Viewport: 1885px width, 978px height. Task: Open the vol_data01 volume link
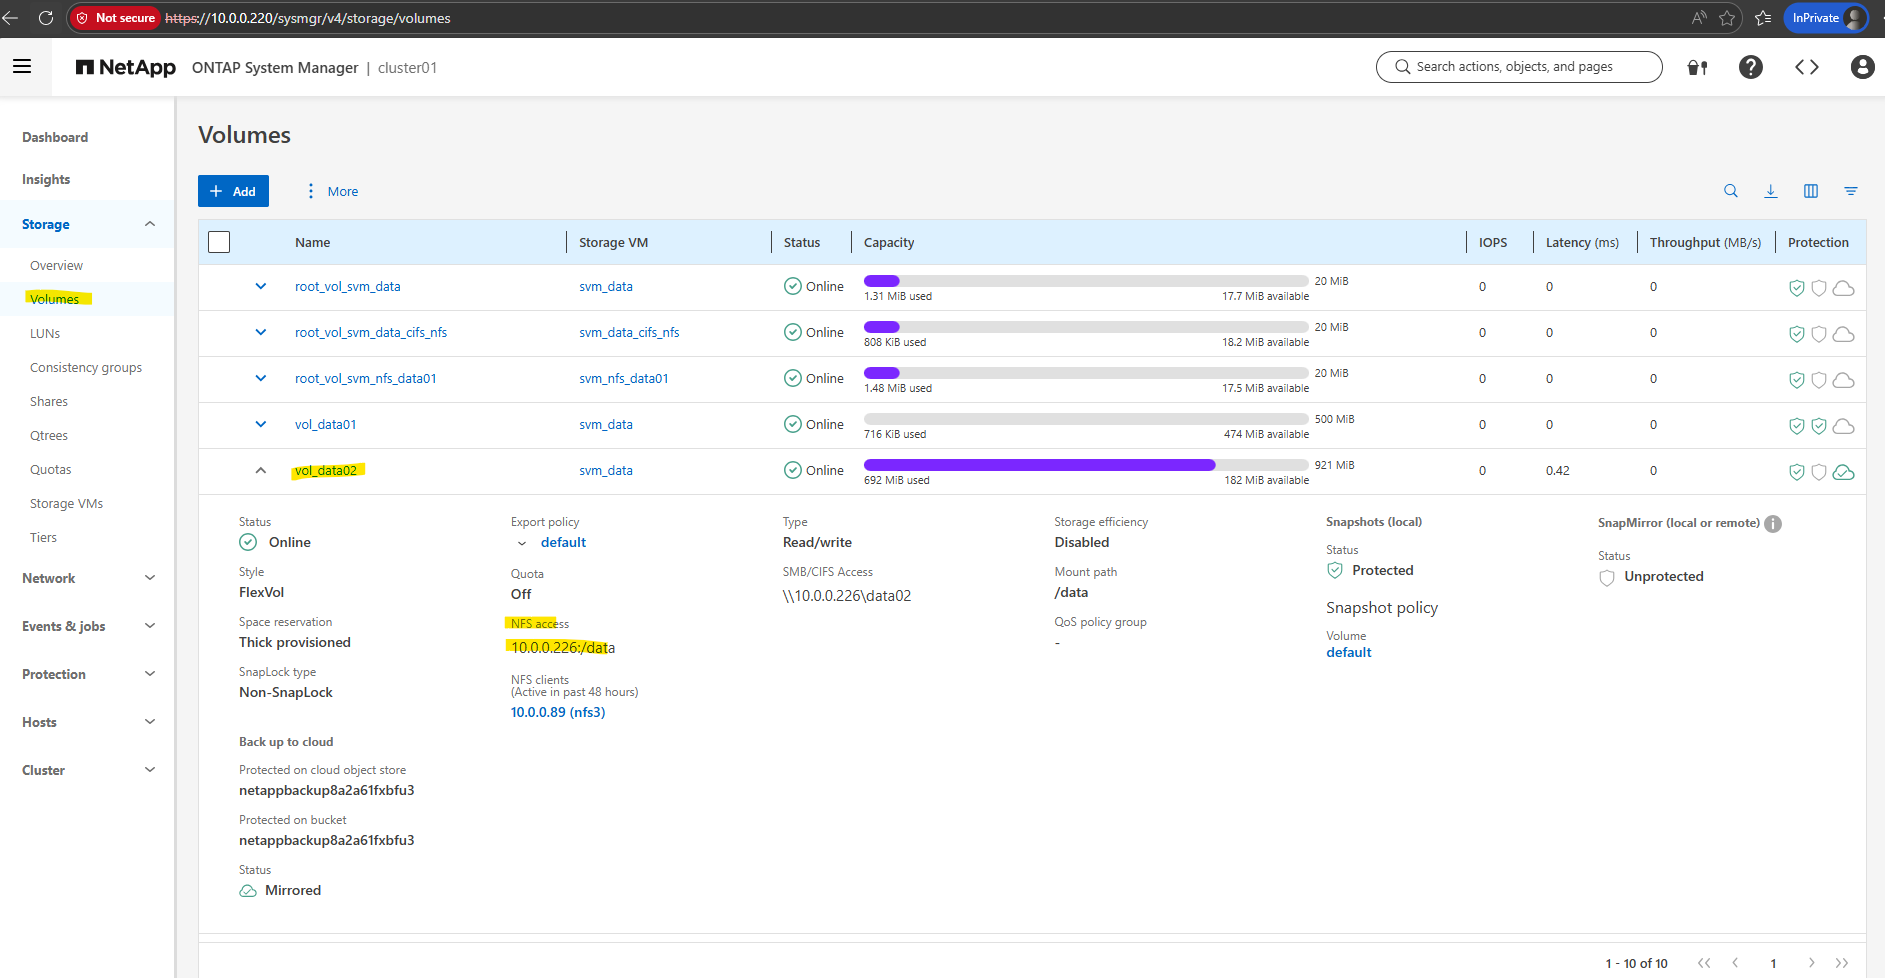[325, 424]
